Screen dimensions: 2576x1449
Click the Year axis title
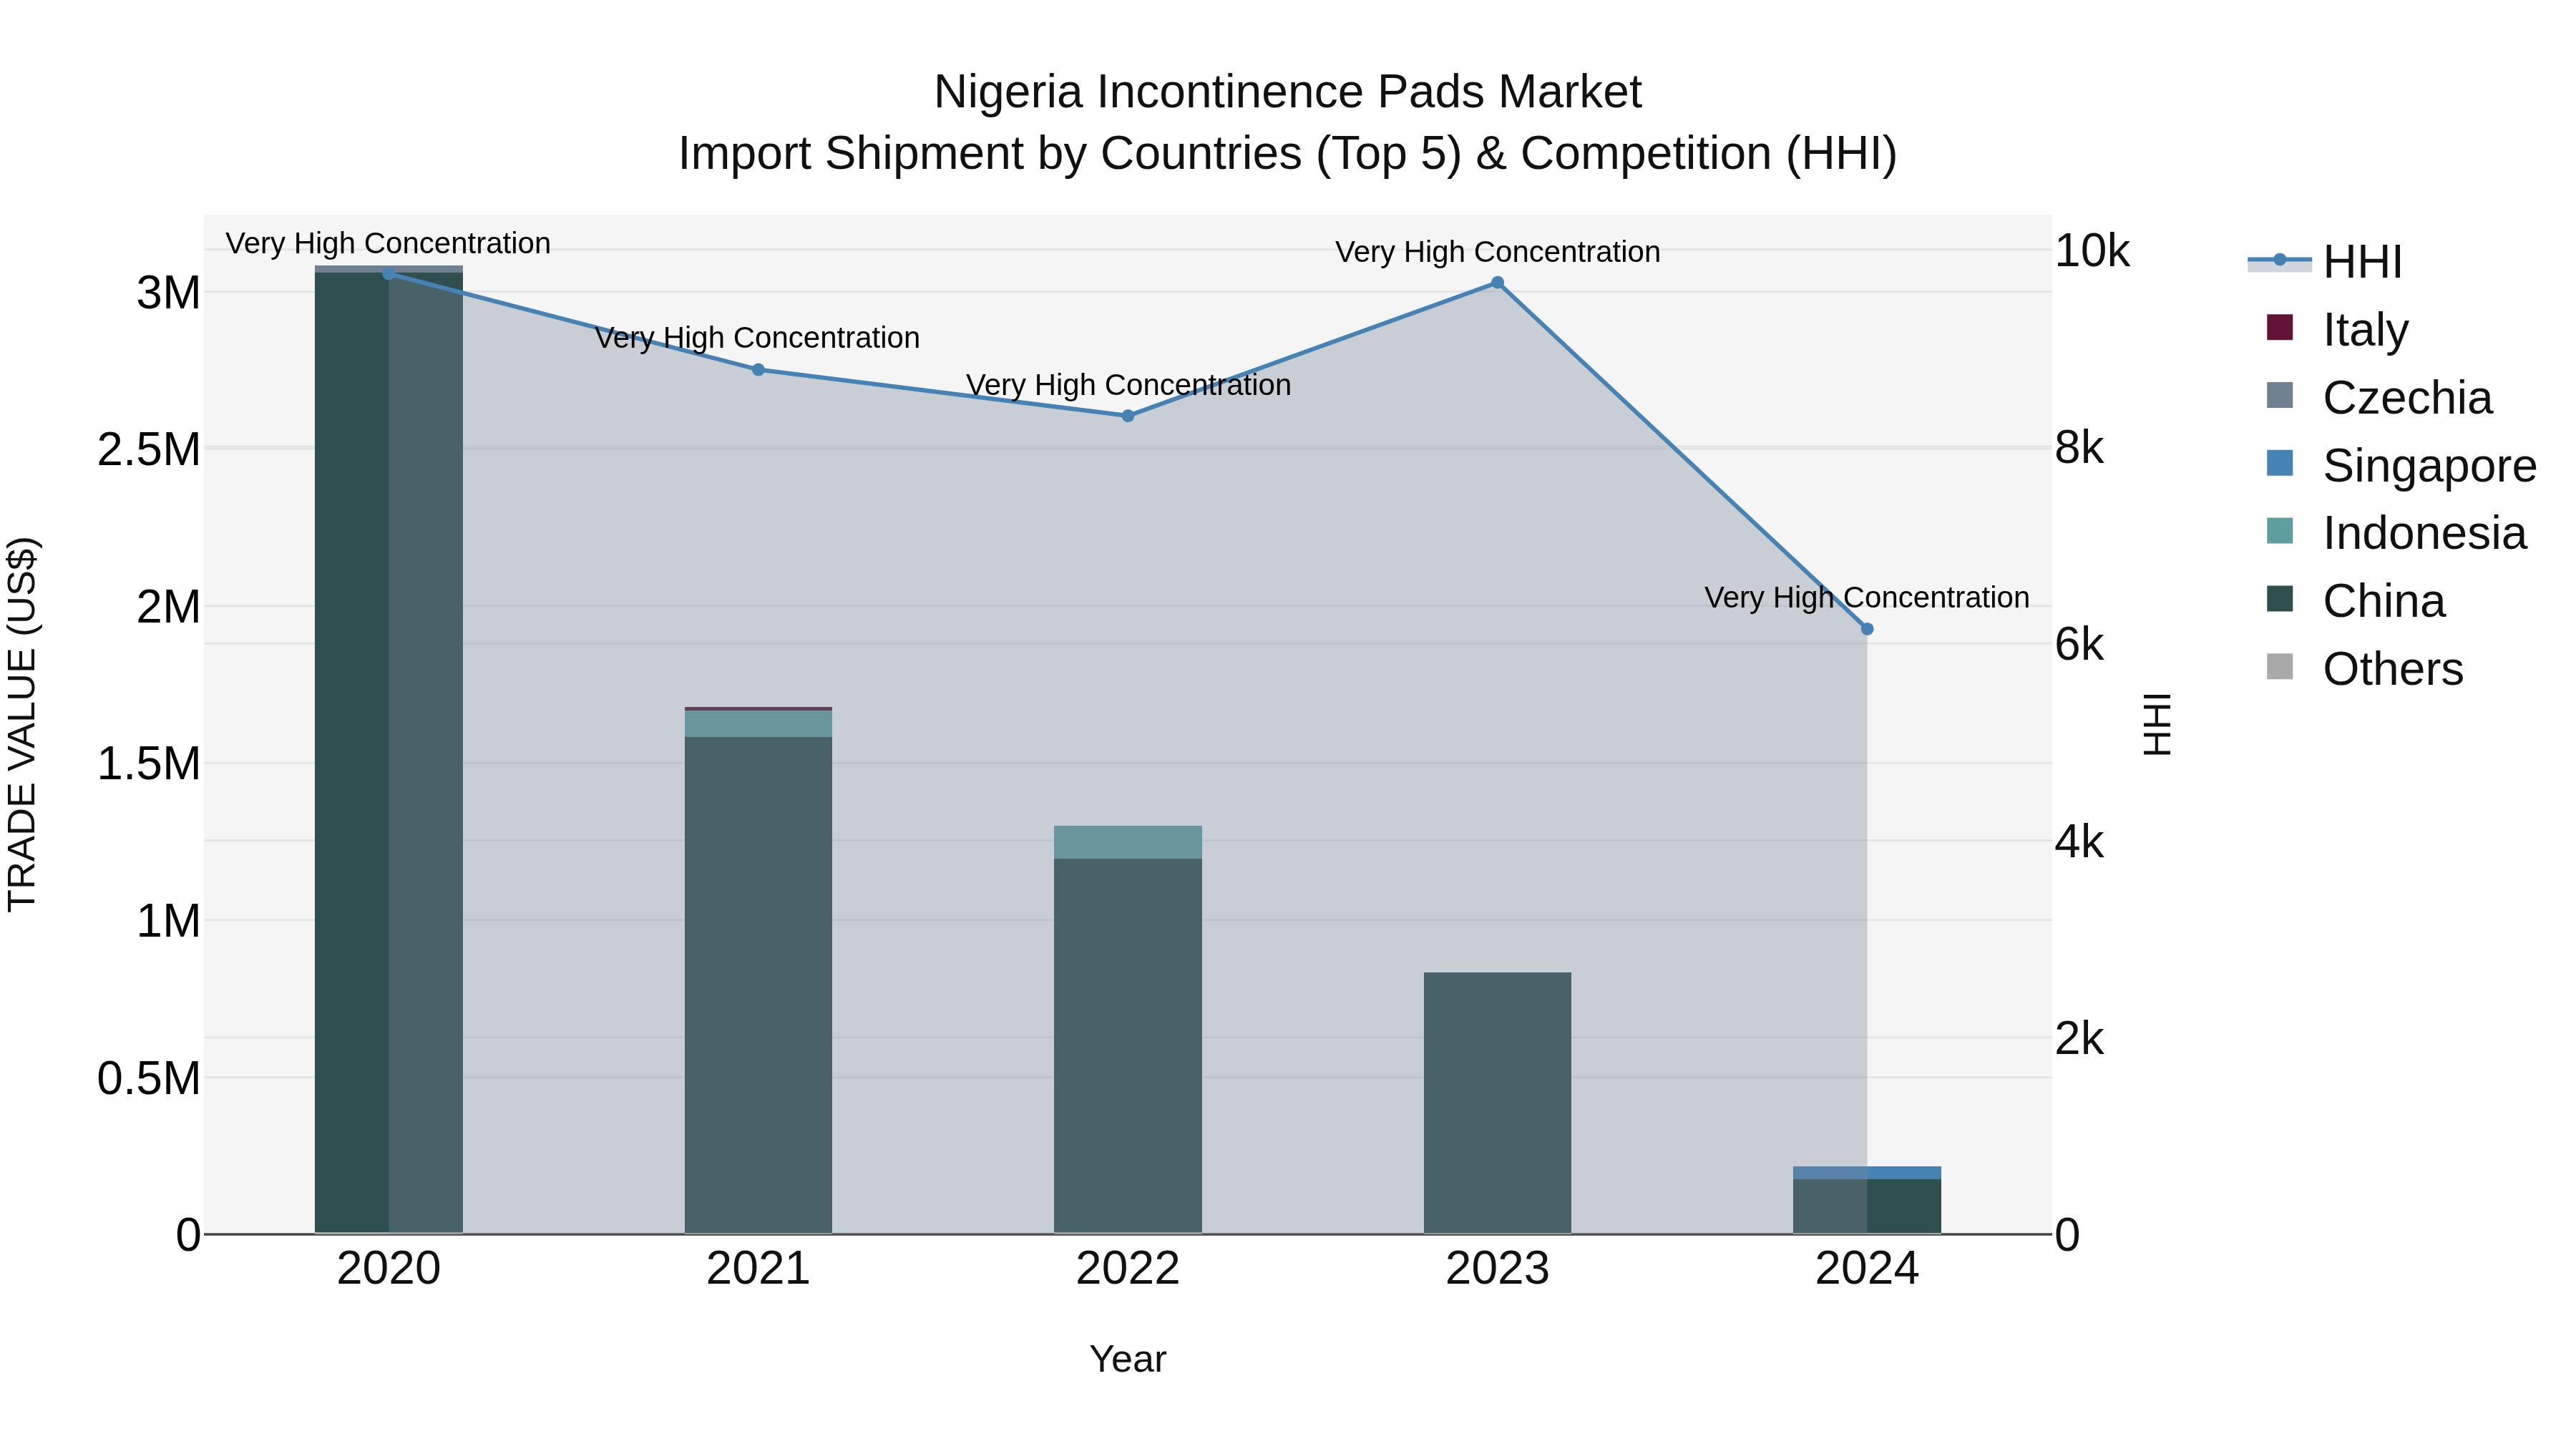[1128, 1359]
